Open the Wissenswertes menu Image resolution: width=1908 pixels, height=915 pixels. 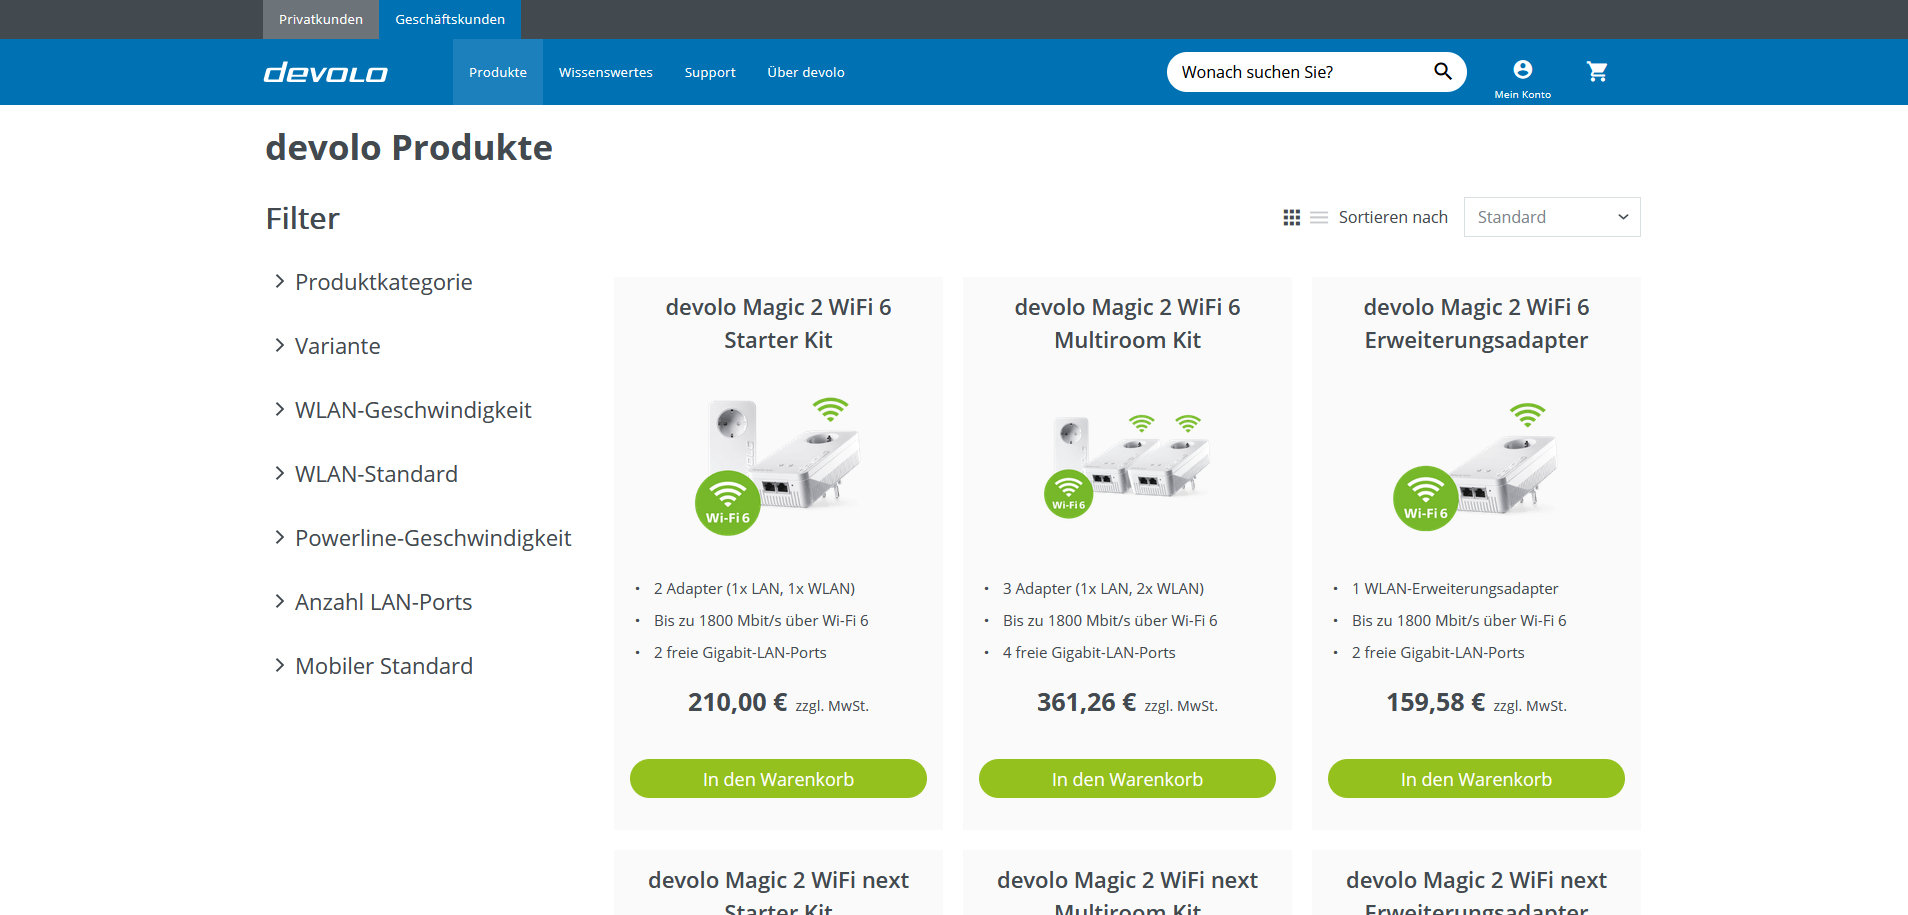click(606, 72)
